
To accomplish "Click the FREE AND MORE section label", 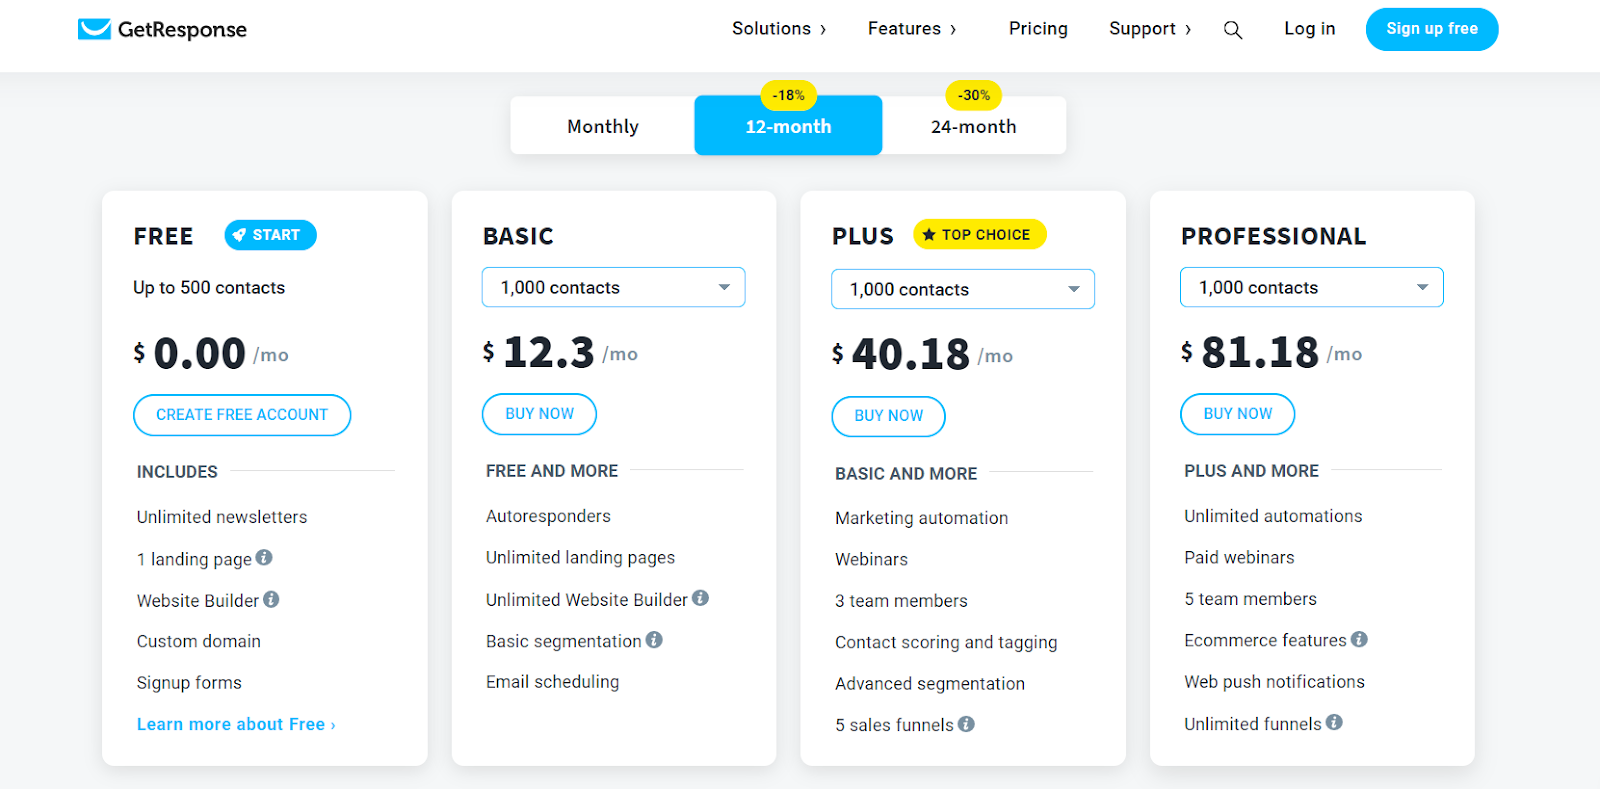I will click(x=552, y=471).
